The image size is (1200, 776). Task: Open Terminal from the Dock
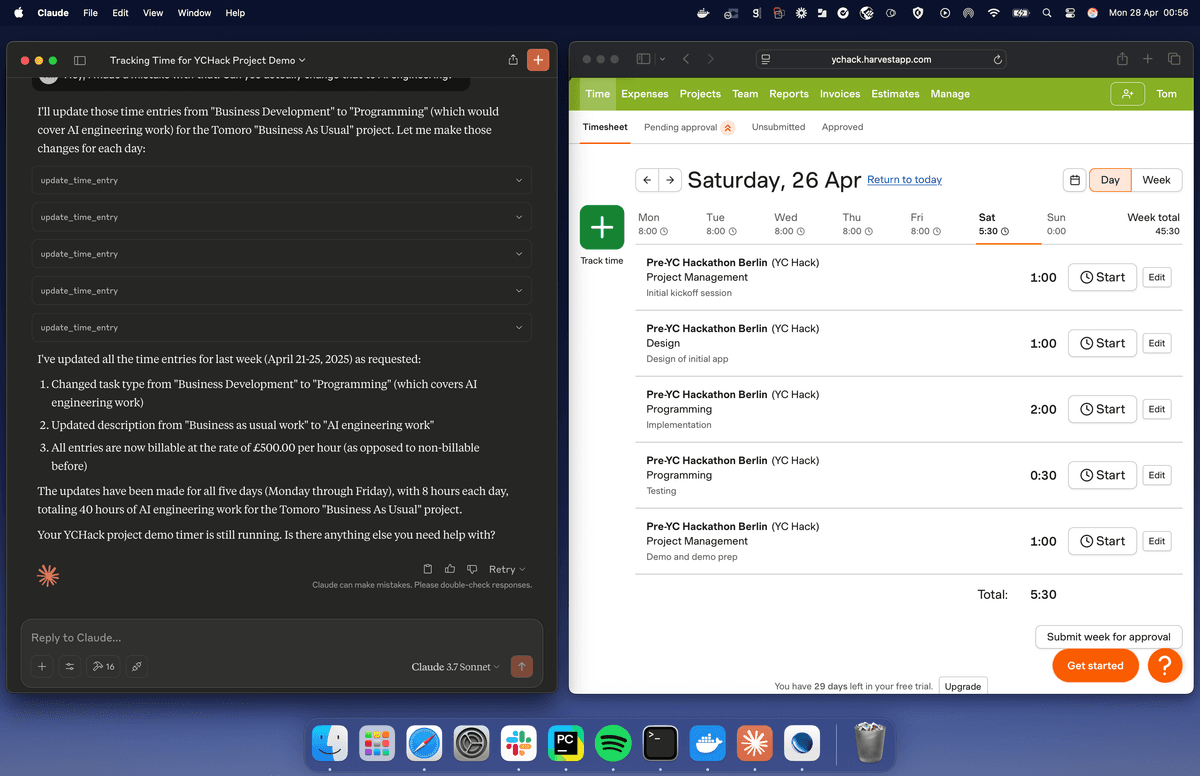tap(661, 744)
